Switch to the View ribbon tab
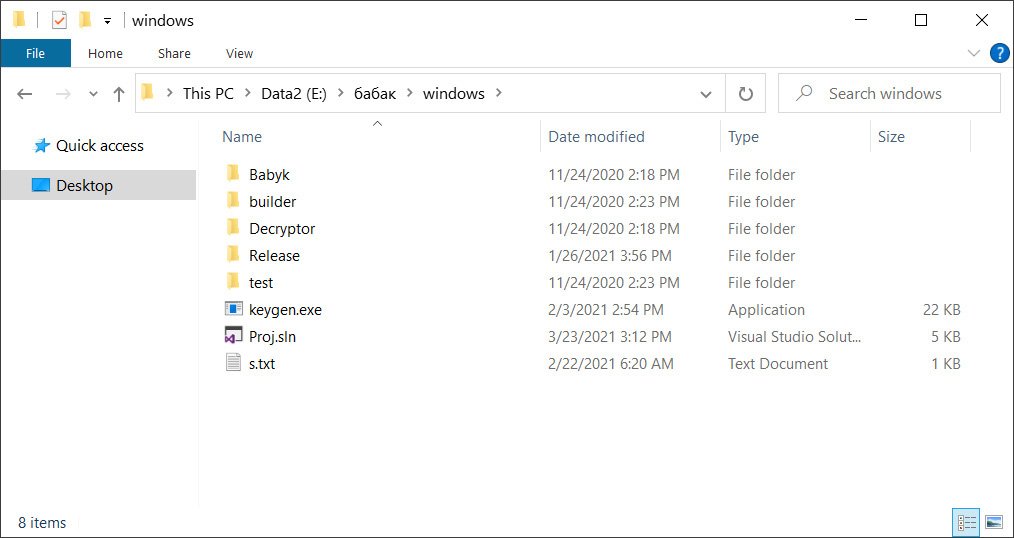The image size is (1014, 538). [x=239, y=53]
